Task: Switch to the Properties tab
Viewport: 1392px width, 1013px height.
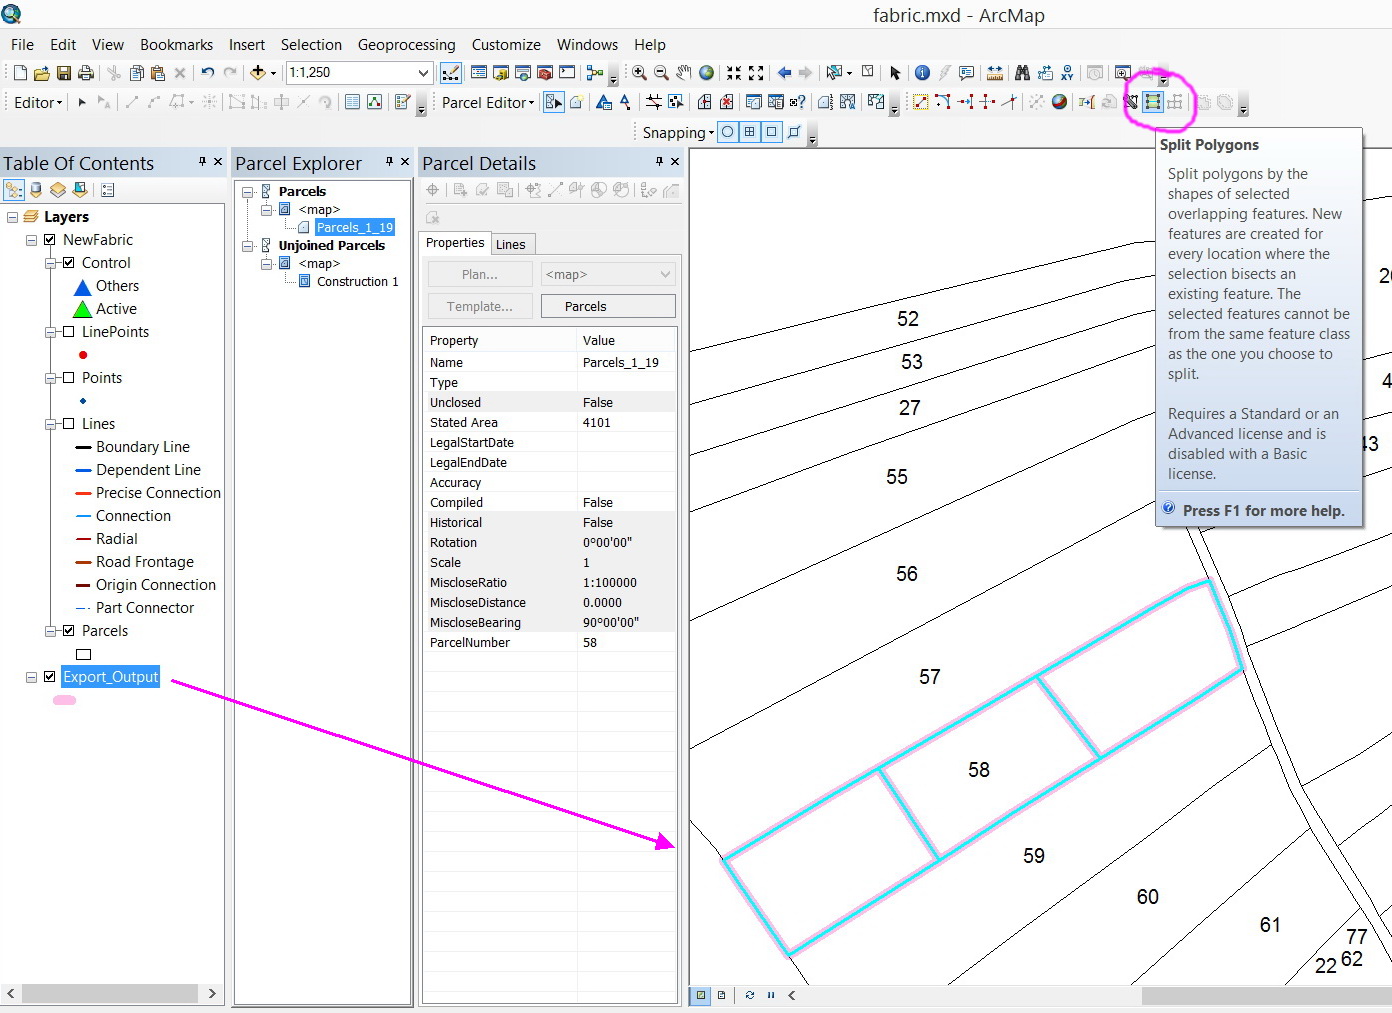Action: tap(455, 243)
